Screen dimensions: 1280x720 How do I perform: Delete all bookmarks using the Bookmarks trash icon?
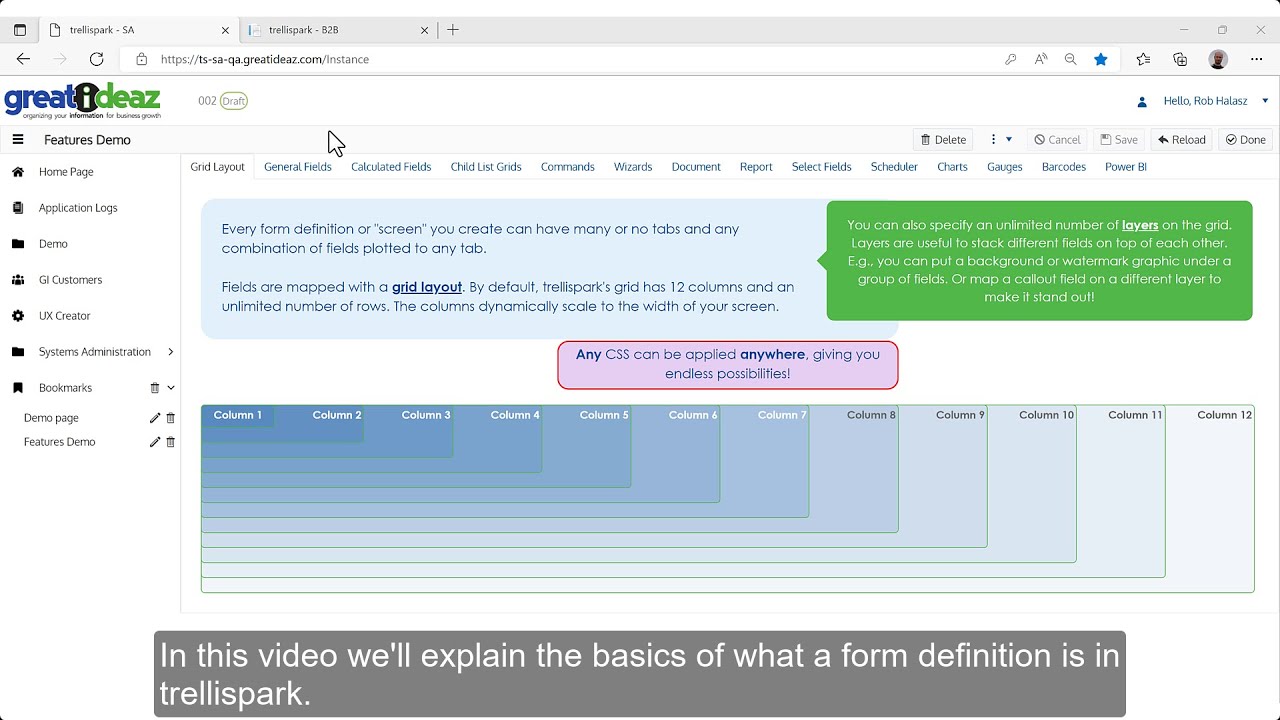(155, 388)
